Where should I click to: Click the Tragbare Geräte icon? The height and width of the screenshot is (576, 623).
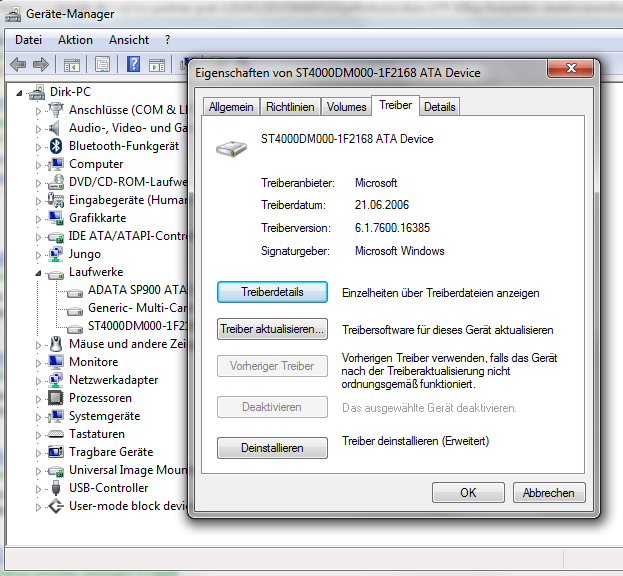click(x=56, y=452)
